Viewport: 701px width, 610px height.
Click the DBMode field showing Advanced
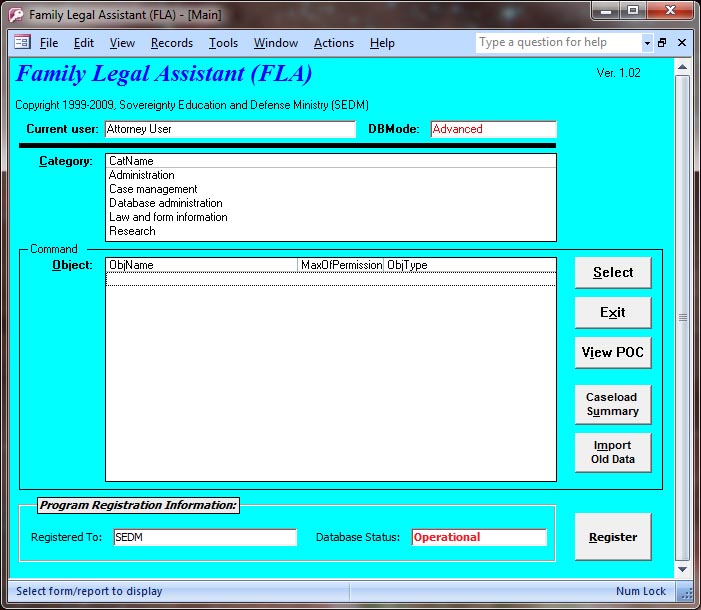(x=494, y=129)
